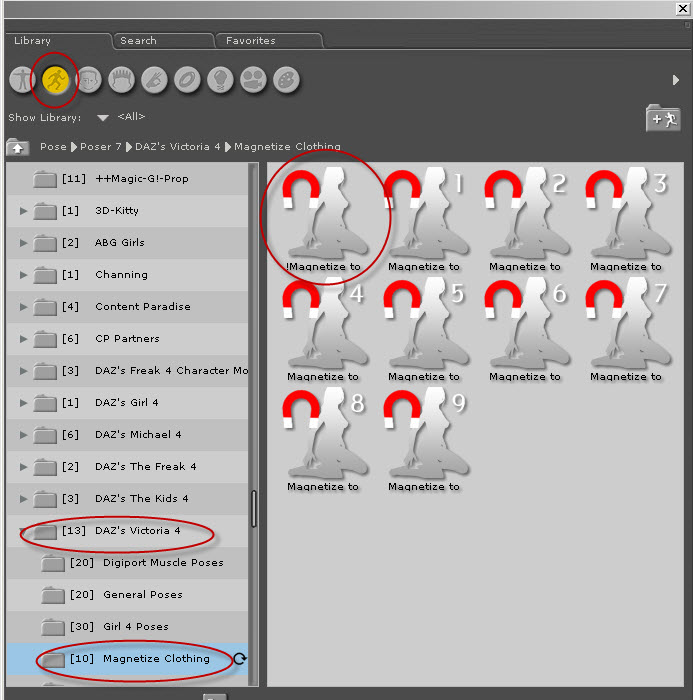Go up one folder level
693x700 pixels.
17,147
